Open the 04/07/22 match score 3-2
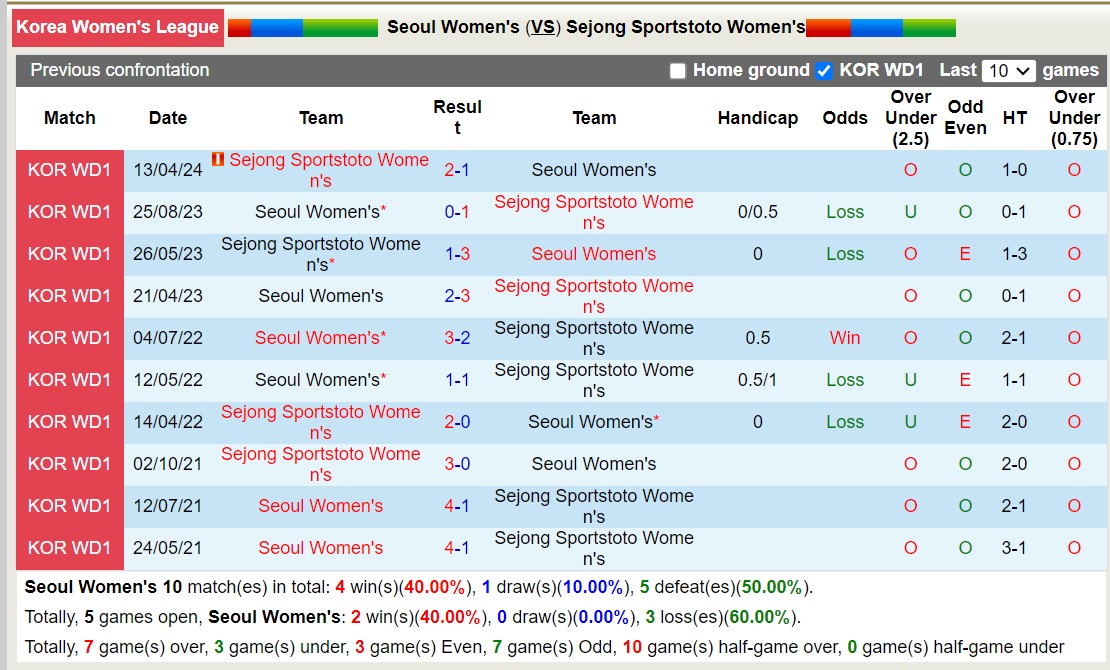The image size is (1110, 670). coord(457,338)
